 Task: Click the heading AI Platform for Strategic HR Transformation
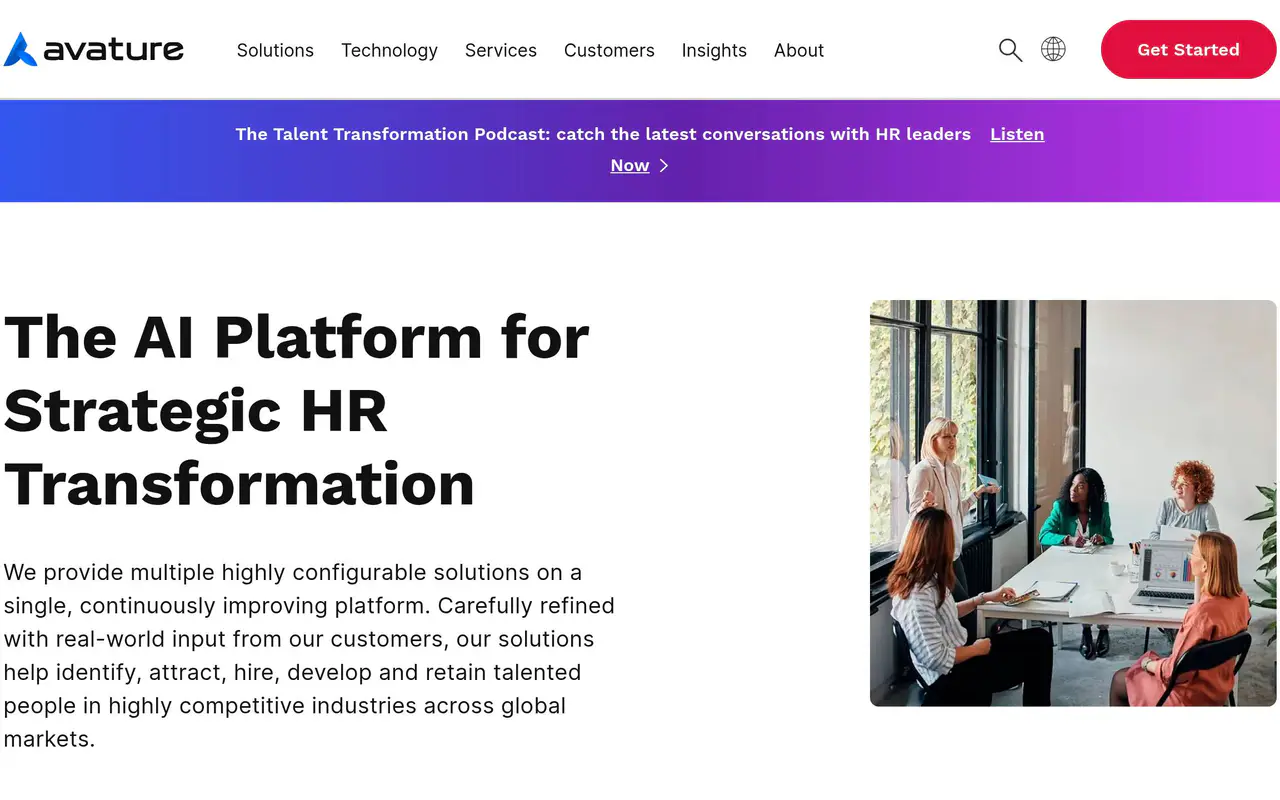pyautogui.click(x=297, y=410)
